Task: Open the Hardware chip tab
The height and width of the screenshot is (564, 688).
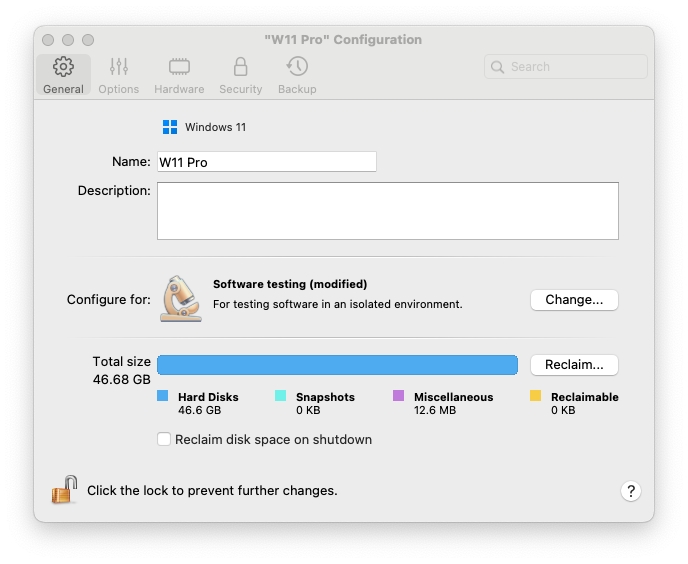Action: pyautogui.click(x=179, y=75)
